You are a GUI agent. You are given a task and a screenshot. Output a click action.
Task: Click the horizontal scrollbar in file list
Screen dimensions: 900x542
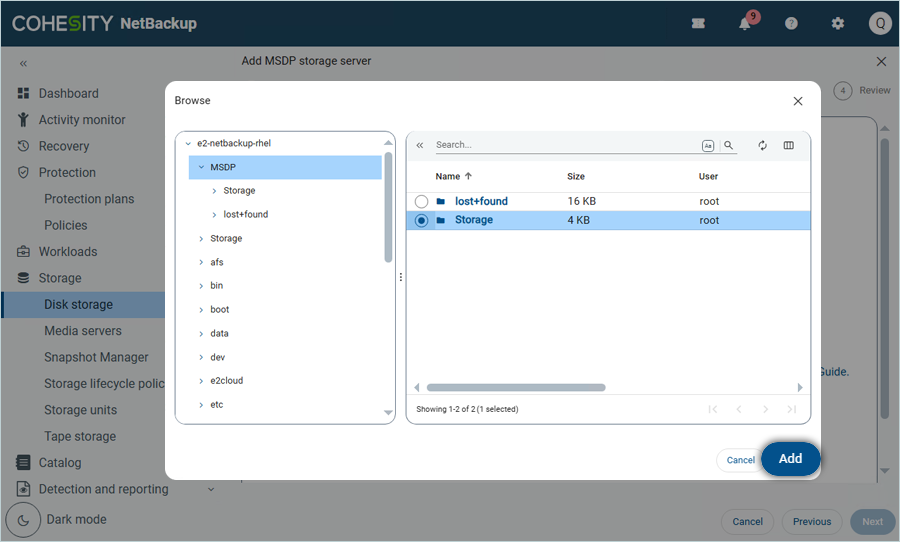[516, 387]
